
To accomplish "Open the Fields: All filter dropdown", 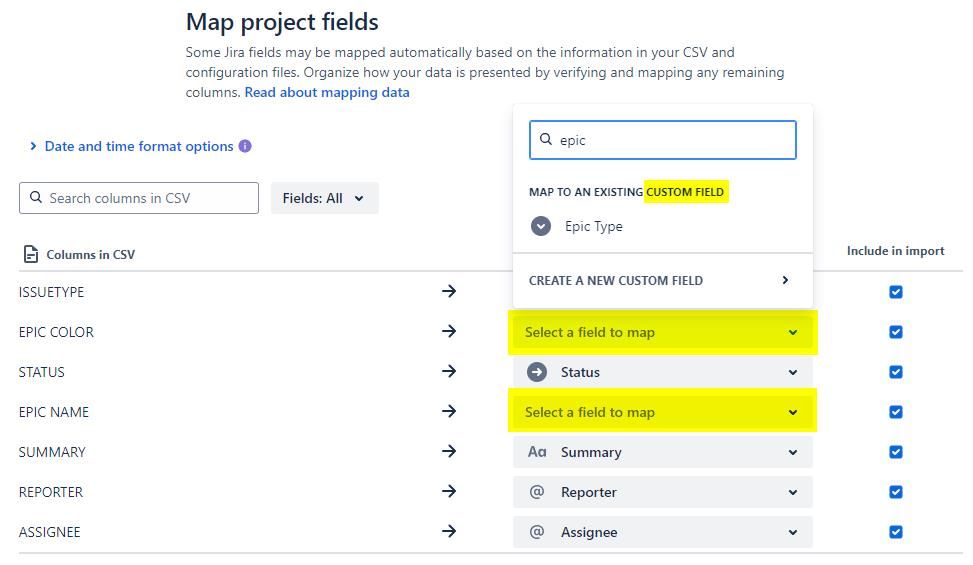I will [324, 198].
